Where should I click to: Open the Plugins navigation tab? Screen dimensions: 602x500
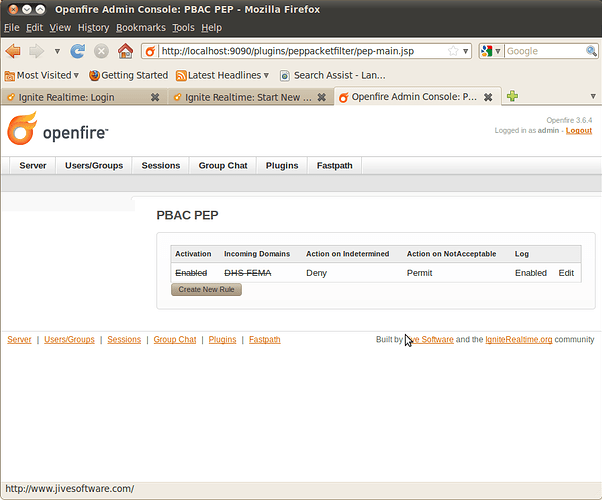[282, 166]
